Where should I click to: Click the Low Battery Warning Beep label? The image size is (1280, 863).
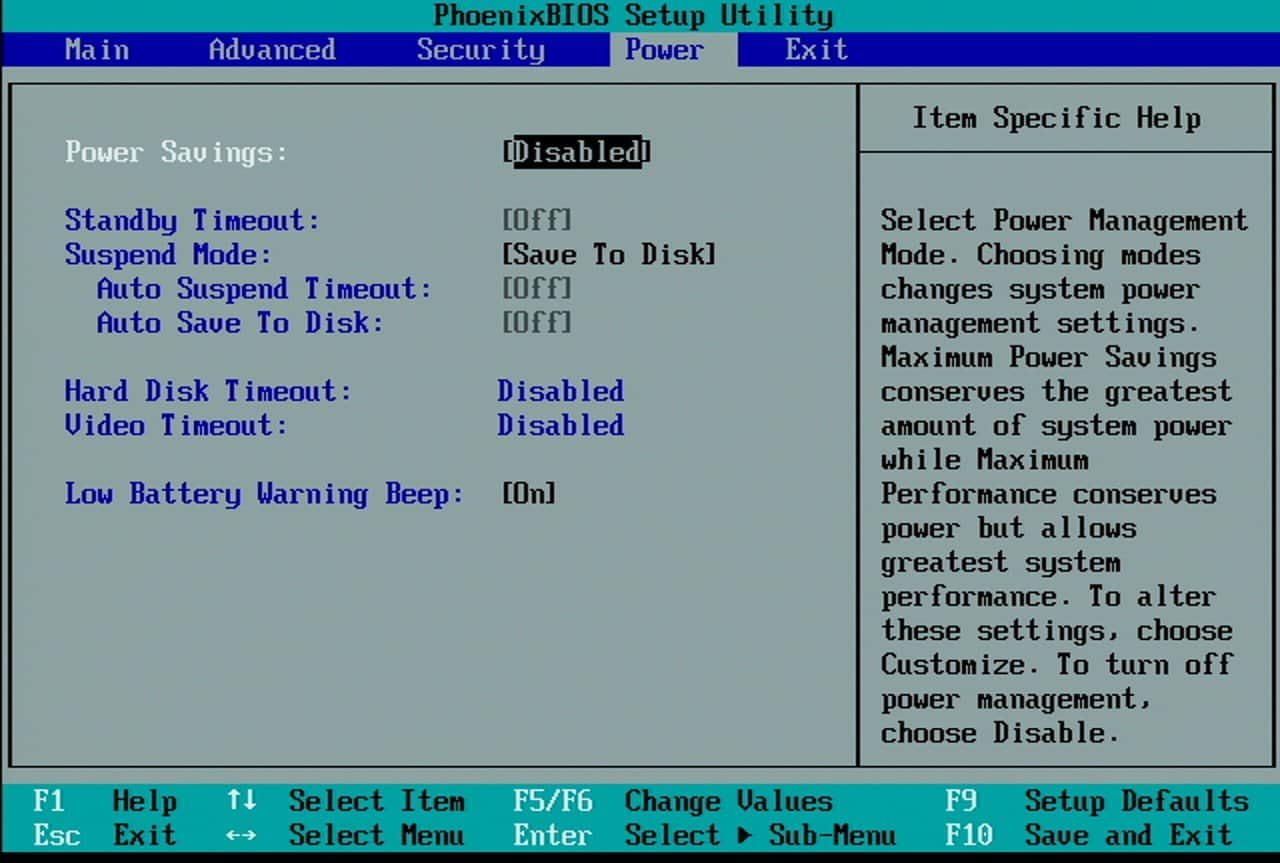click(264, 493)
